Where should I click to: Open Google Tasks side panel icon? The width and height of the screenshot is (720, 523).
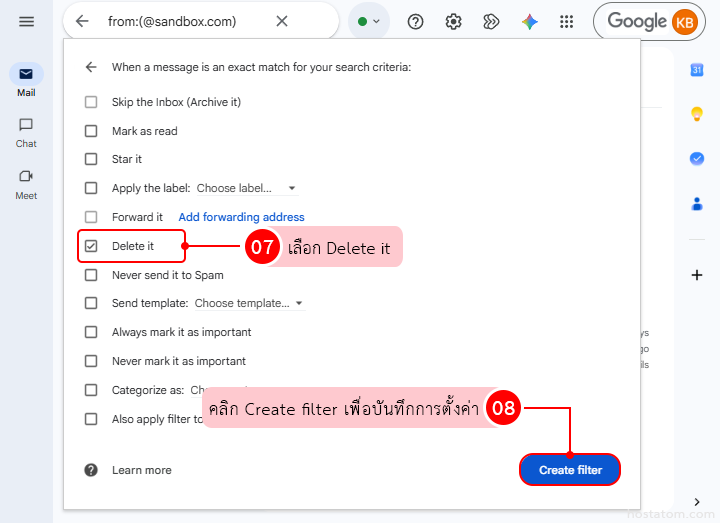(x=697, y=159)
